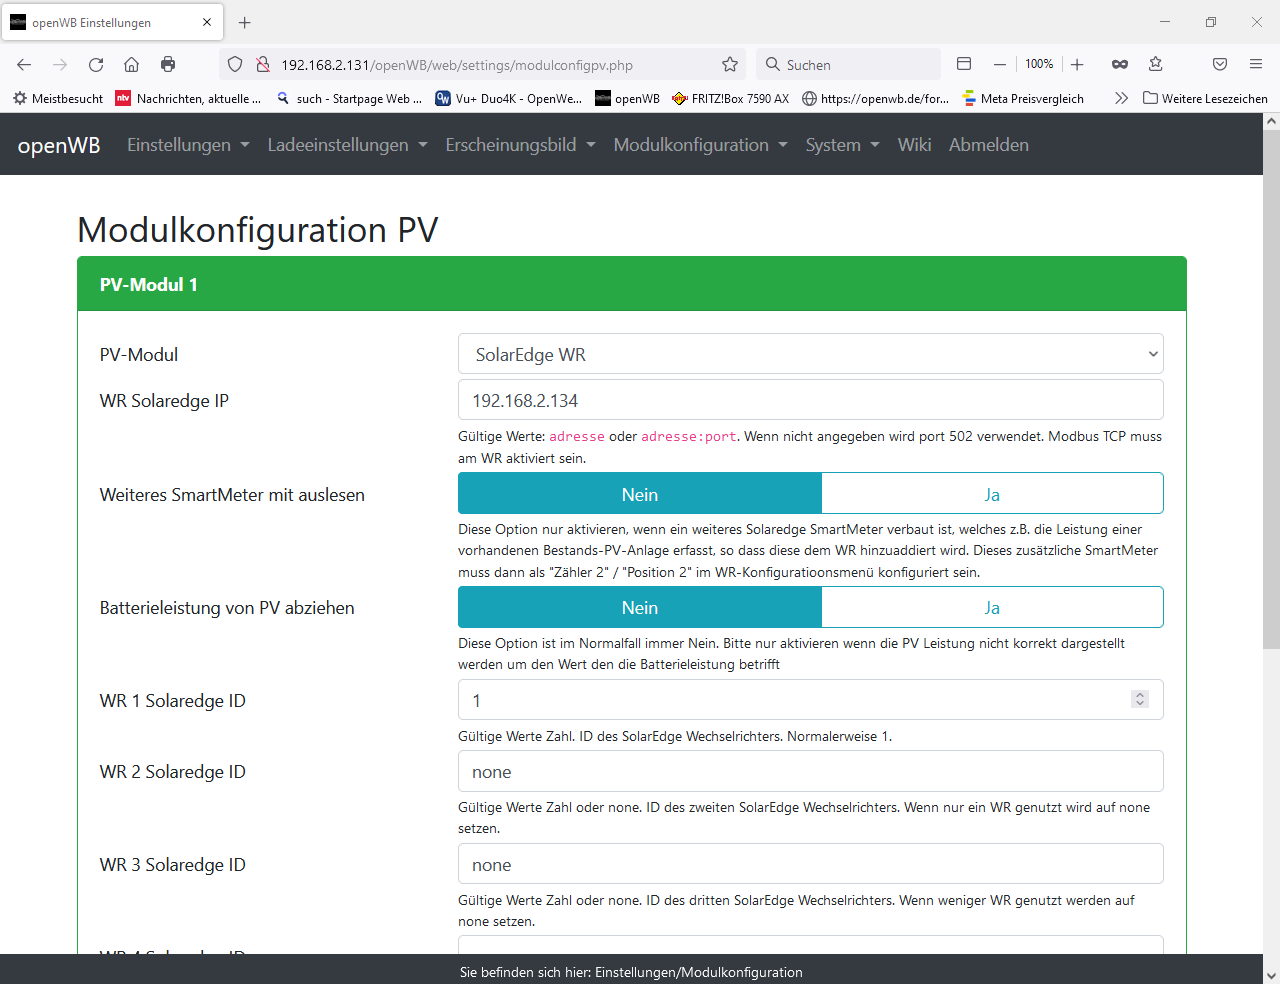This screenshot has width=1280, height=984.
Task: Expand the Modulkonfiguration navigation dropdown
Action: pyautogui.click(x=700, y=145)
